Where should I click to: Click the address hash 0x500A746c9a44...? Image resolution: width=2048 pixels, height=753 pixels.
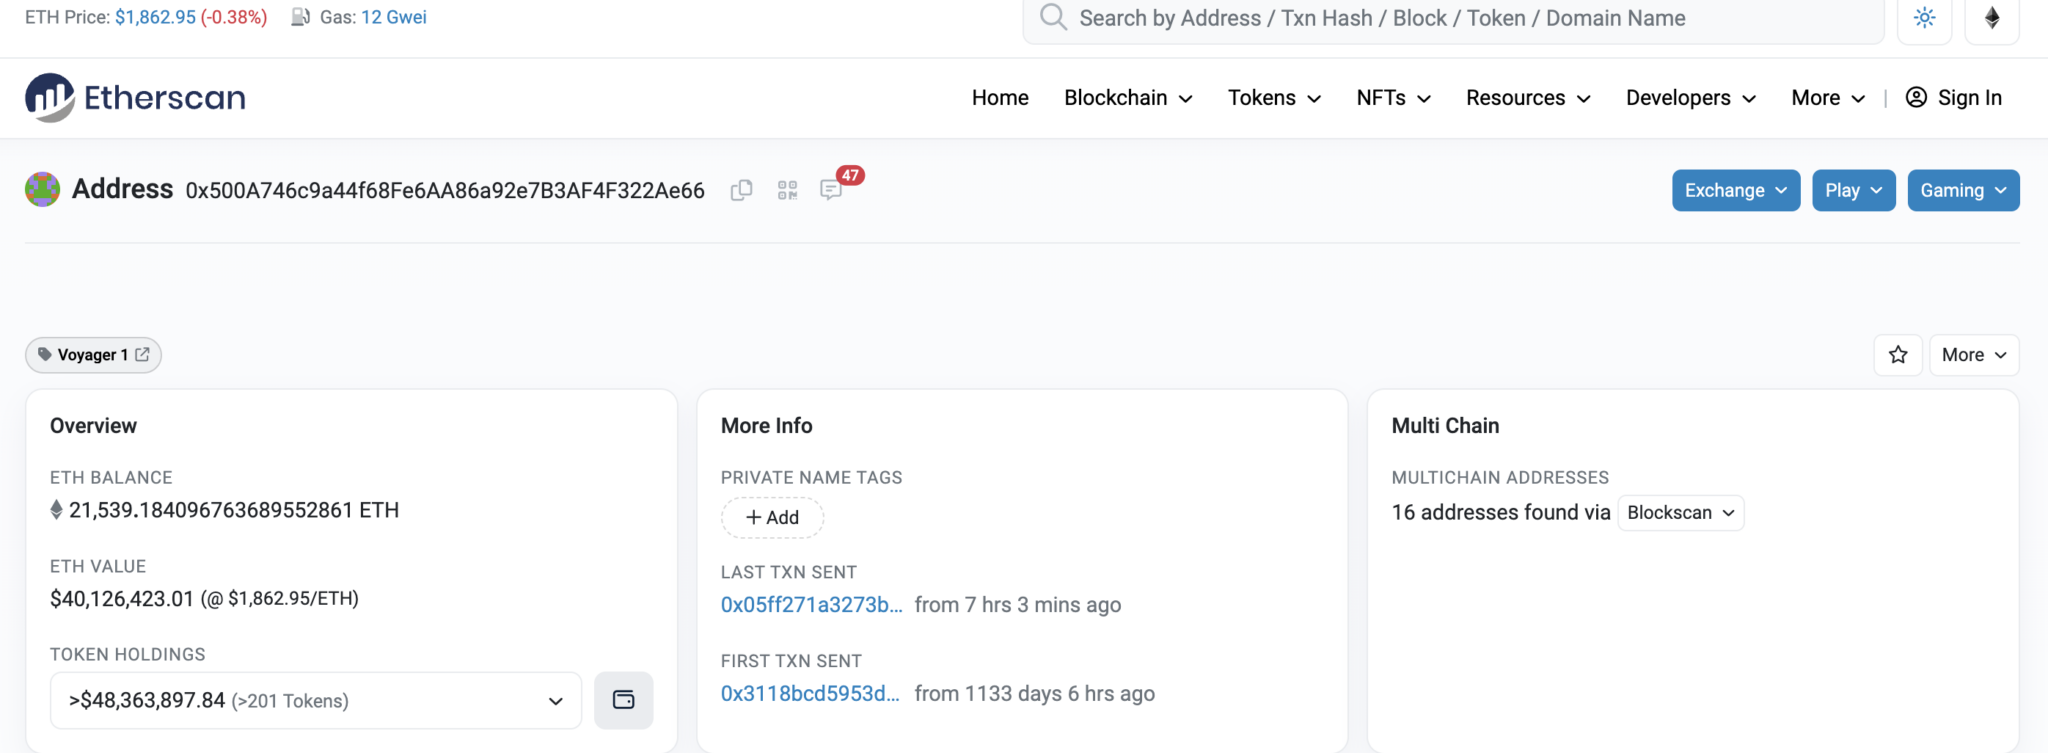pos(445,190)
